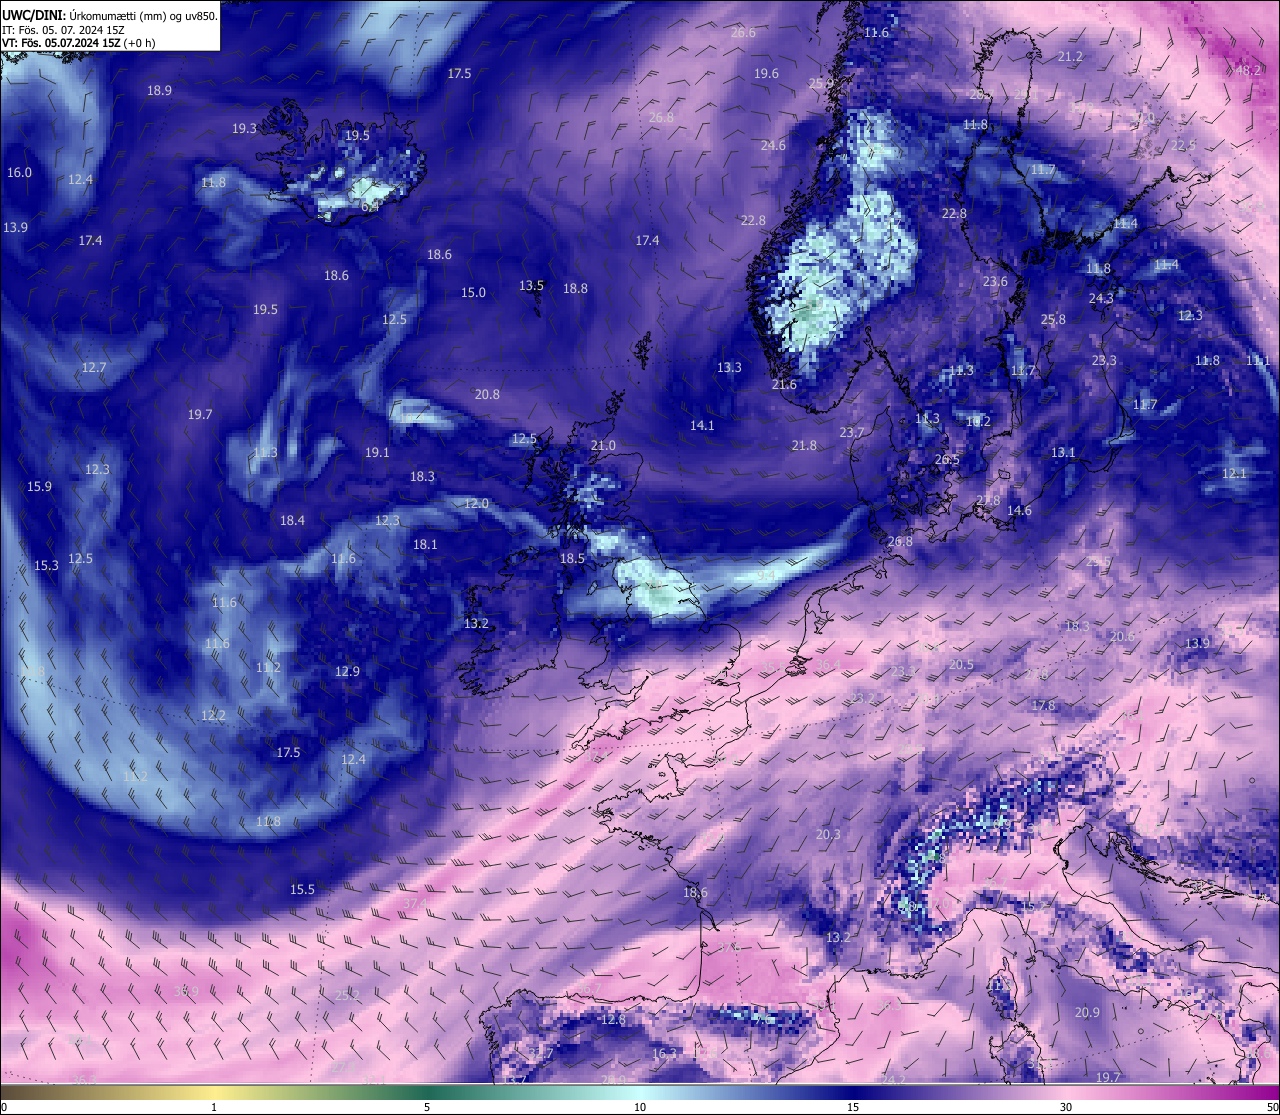The image size is (1280, 1115).
Task: Click the map value 20.8
Action: point(487,394)
